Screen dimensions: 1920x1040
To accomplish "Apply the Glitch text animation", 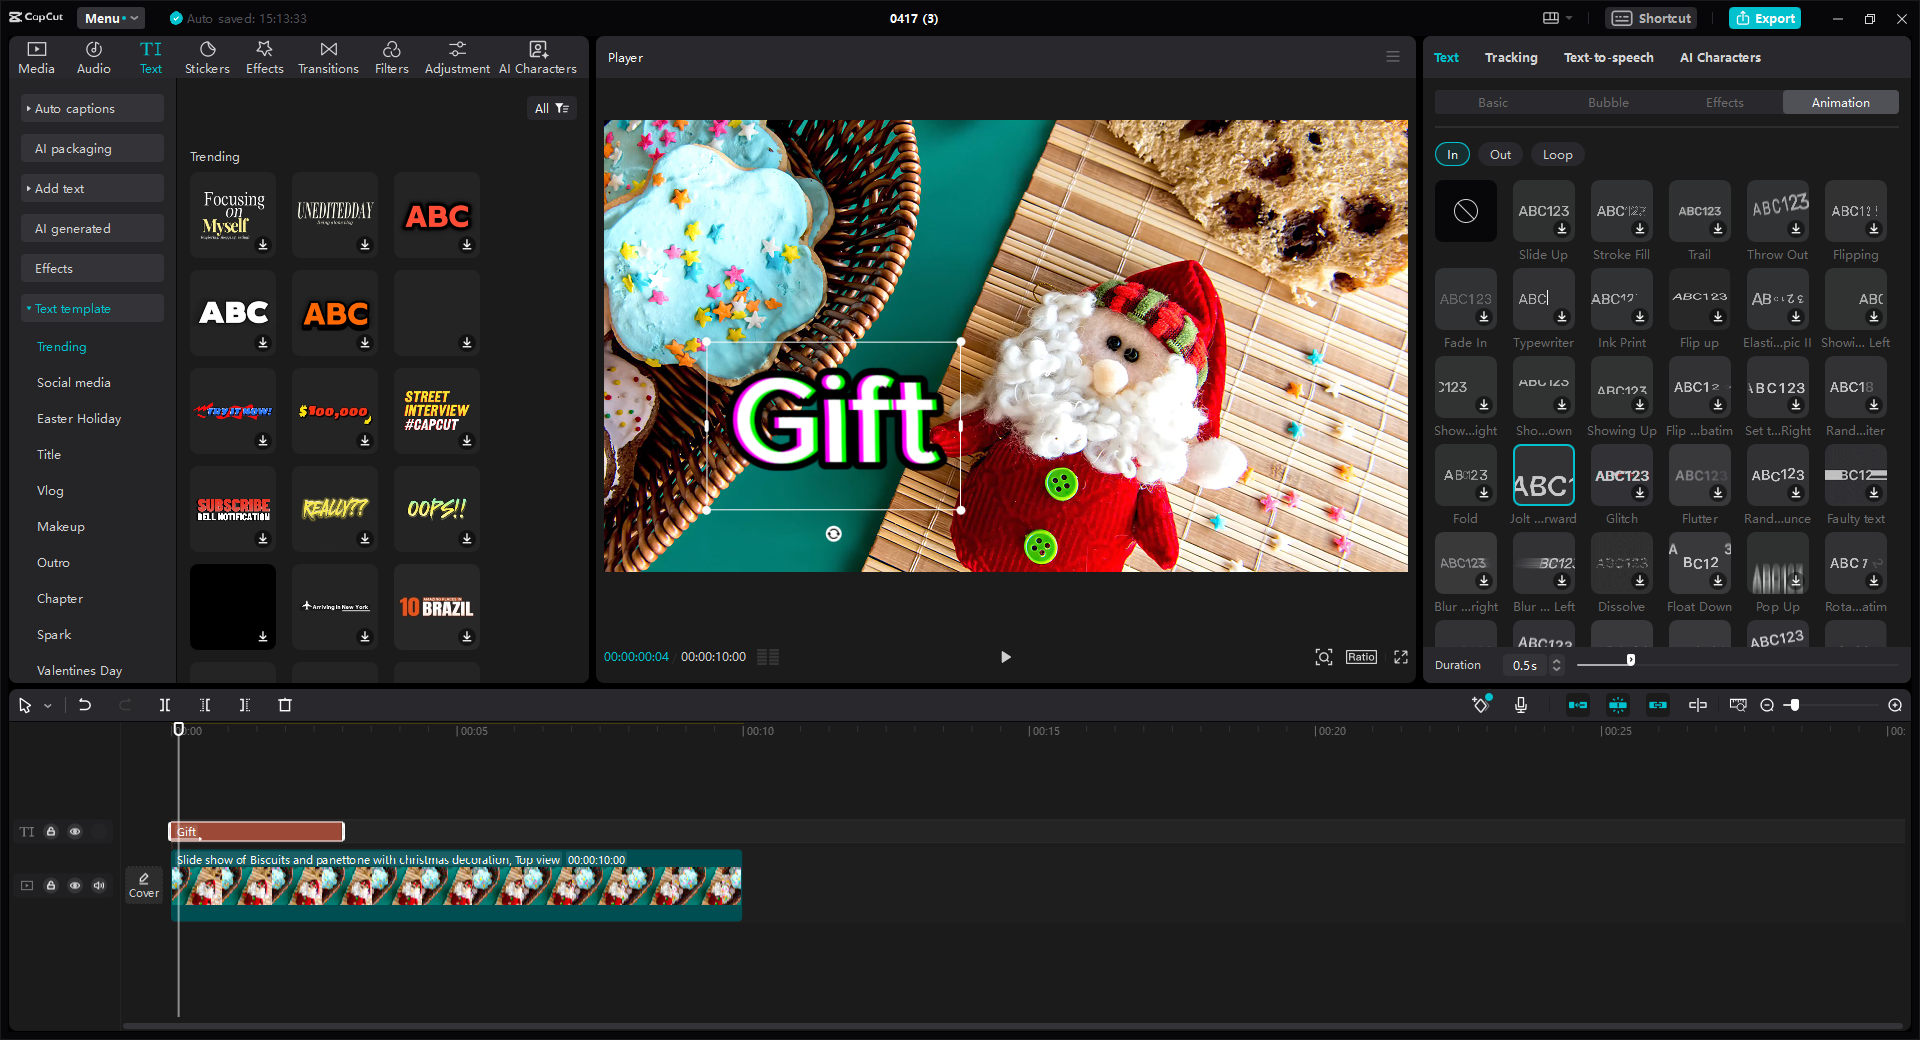I will coord(1621,475).
